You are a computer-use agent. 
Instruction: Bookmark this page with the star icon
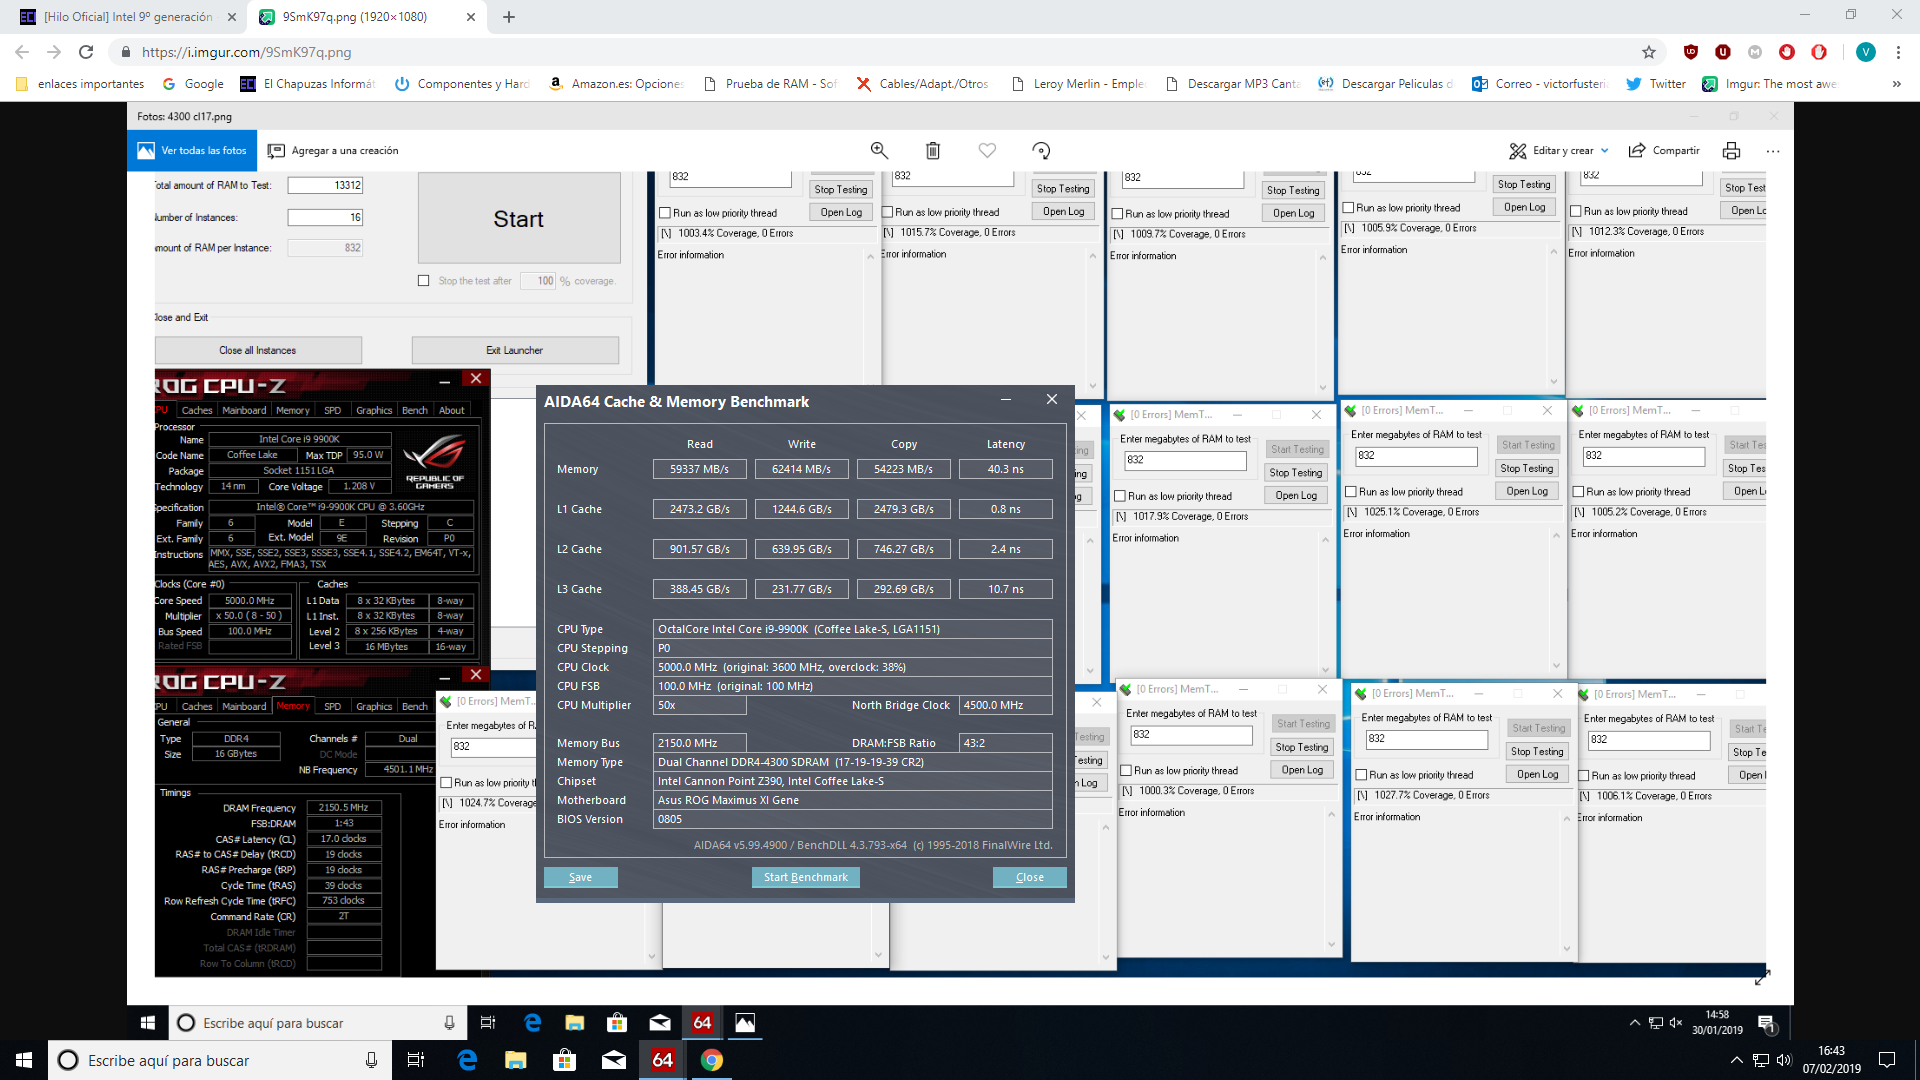pos(1649,52)
